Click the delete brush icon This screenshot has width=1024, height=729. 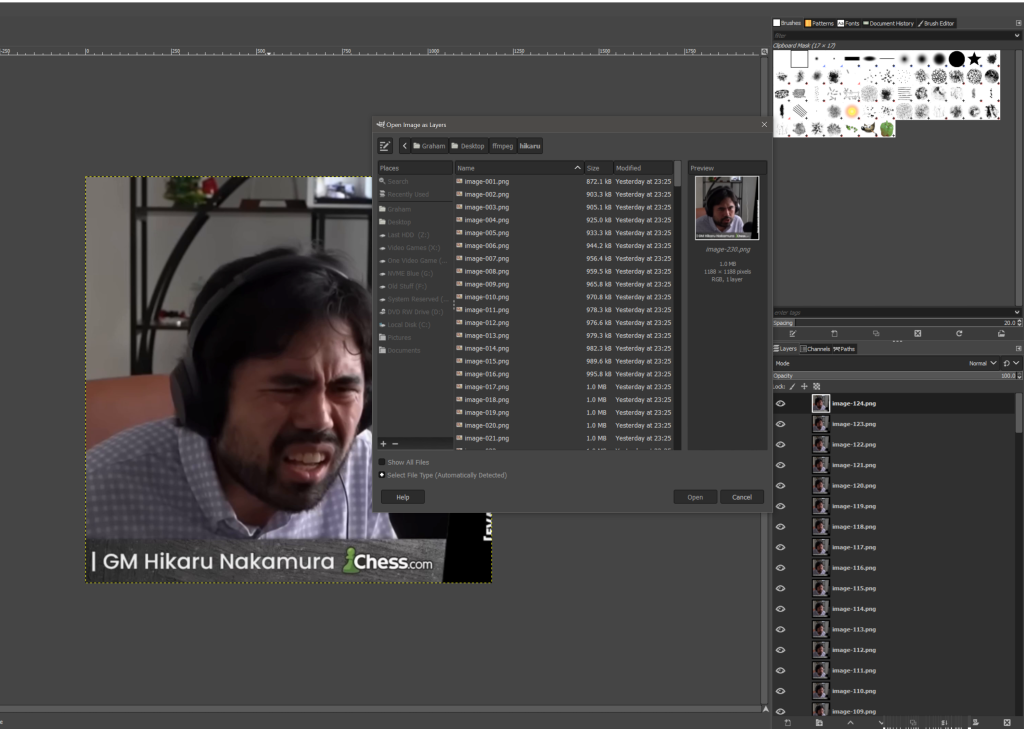tap(917, 333)
